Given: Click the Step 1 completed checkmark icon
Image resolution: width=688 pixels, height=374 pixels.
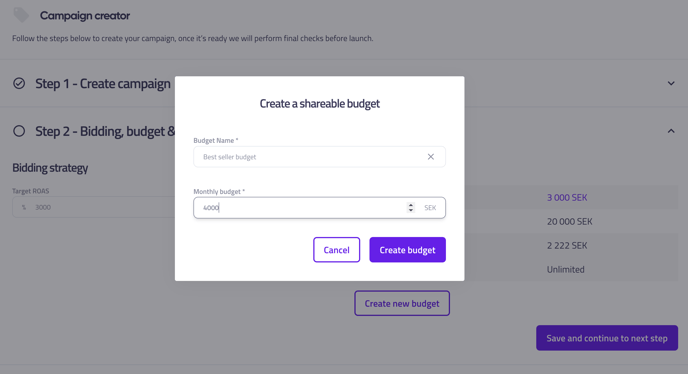Looking at the screenshot, I should (19, 83).
